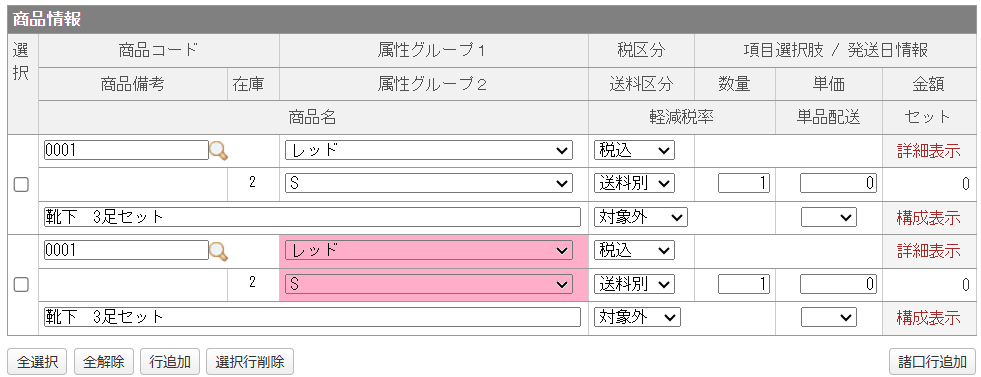Click magnifier search icon in second product row
This screenshot has height=377, width=981.
tap(218, 251)
